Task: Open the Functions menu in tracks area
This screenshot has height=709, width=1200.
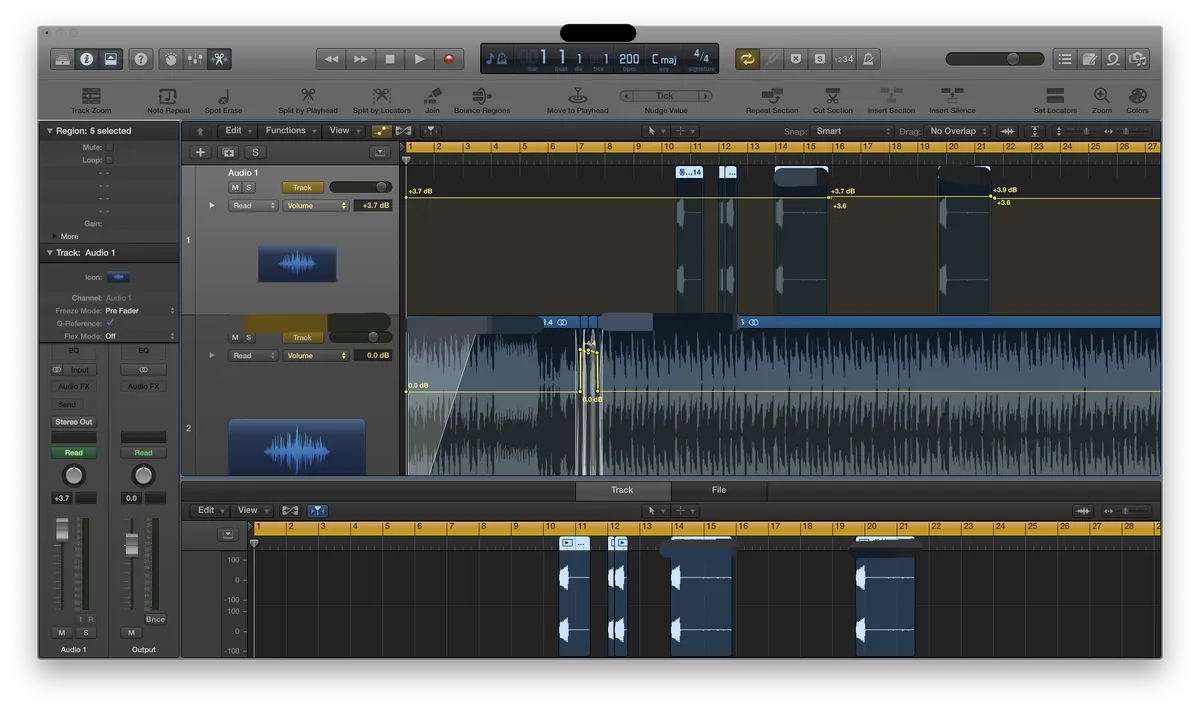Action: (289, 130)
